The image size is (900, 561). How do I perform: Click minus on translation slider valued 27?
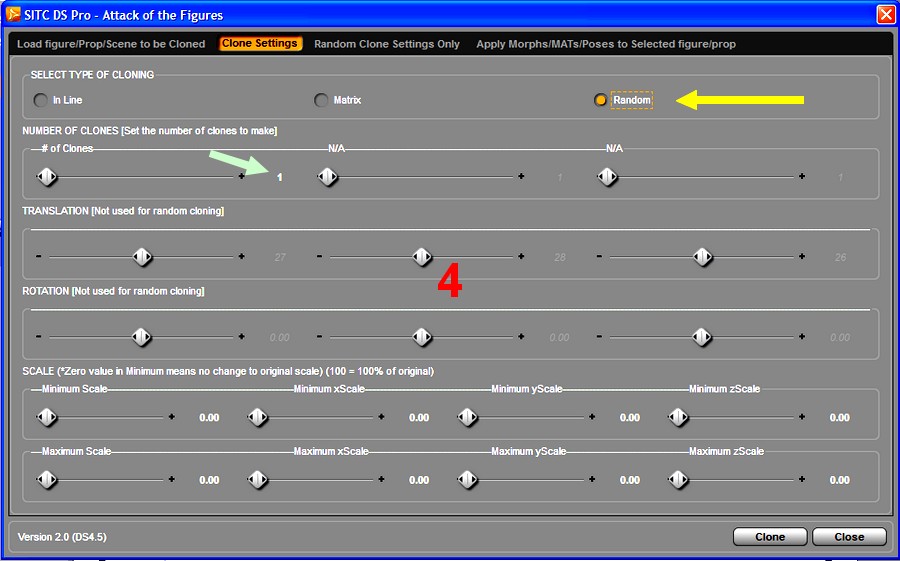[x=38, y=256]
